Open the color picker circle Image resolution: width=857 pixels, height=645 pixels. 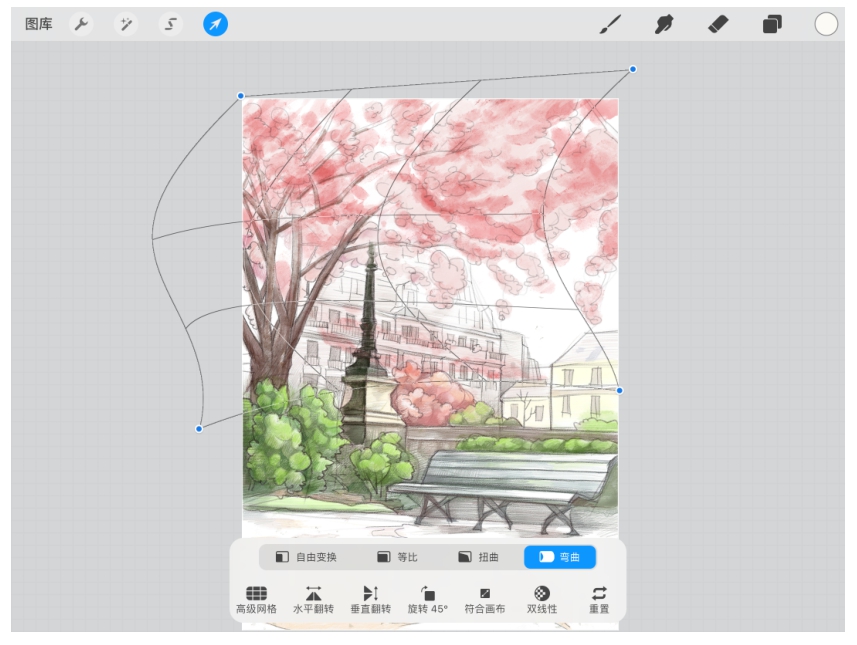(x=826, y=24)
